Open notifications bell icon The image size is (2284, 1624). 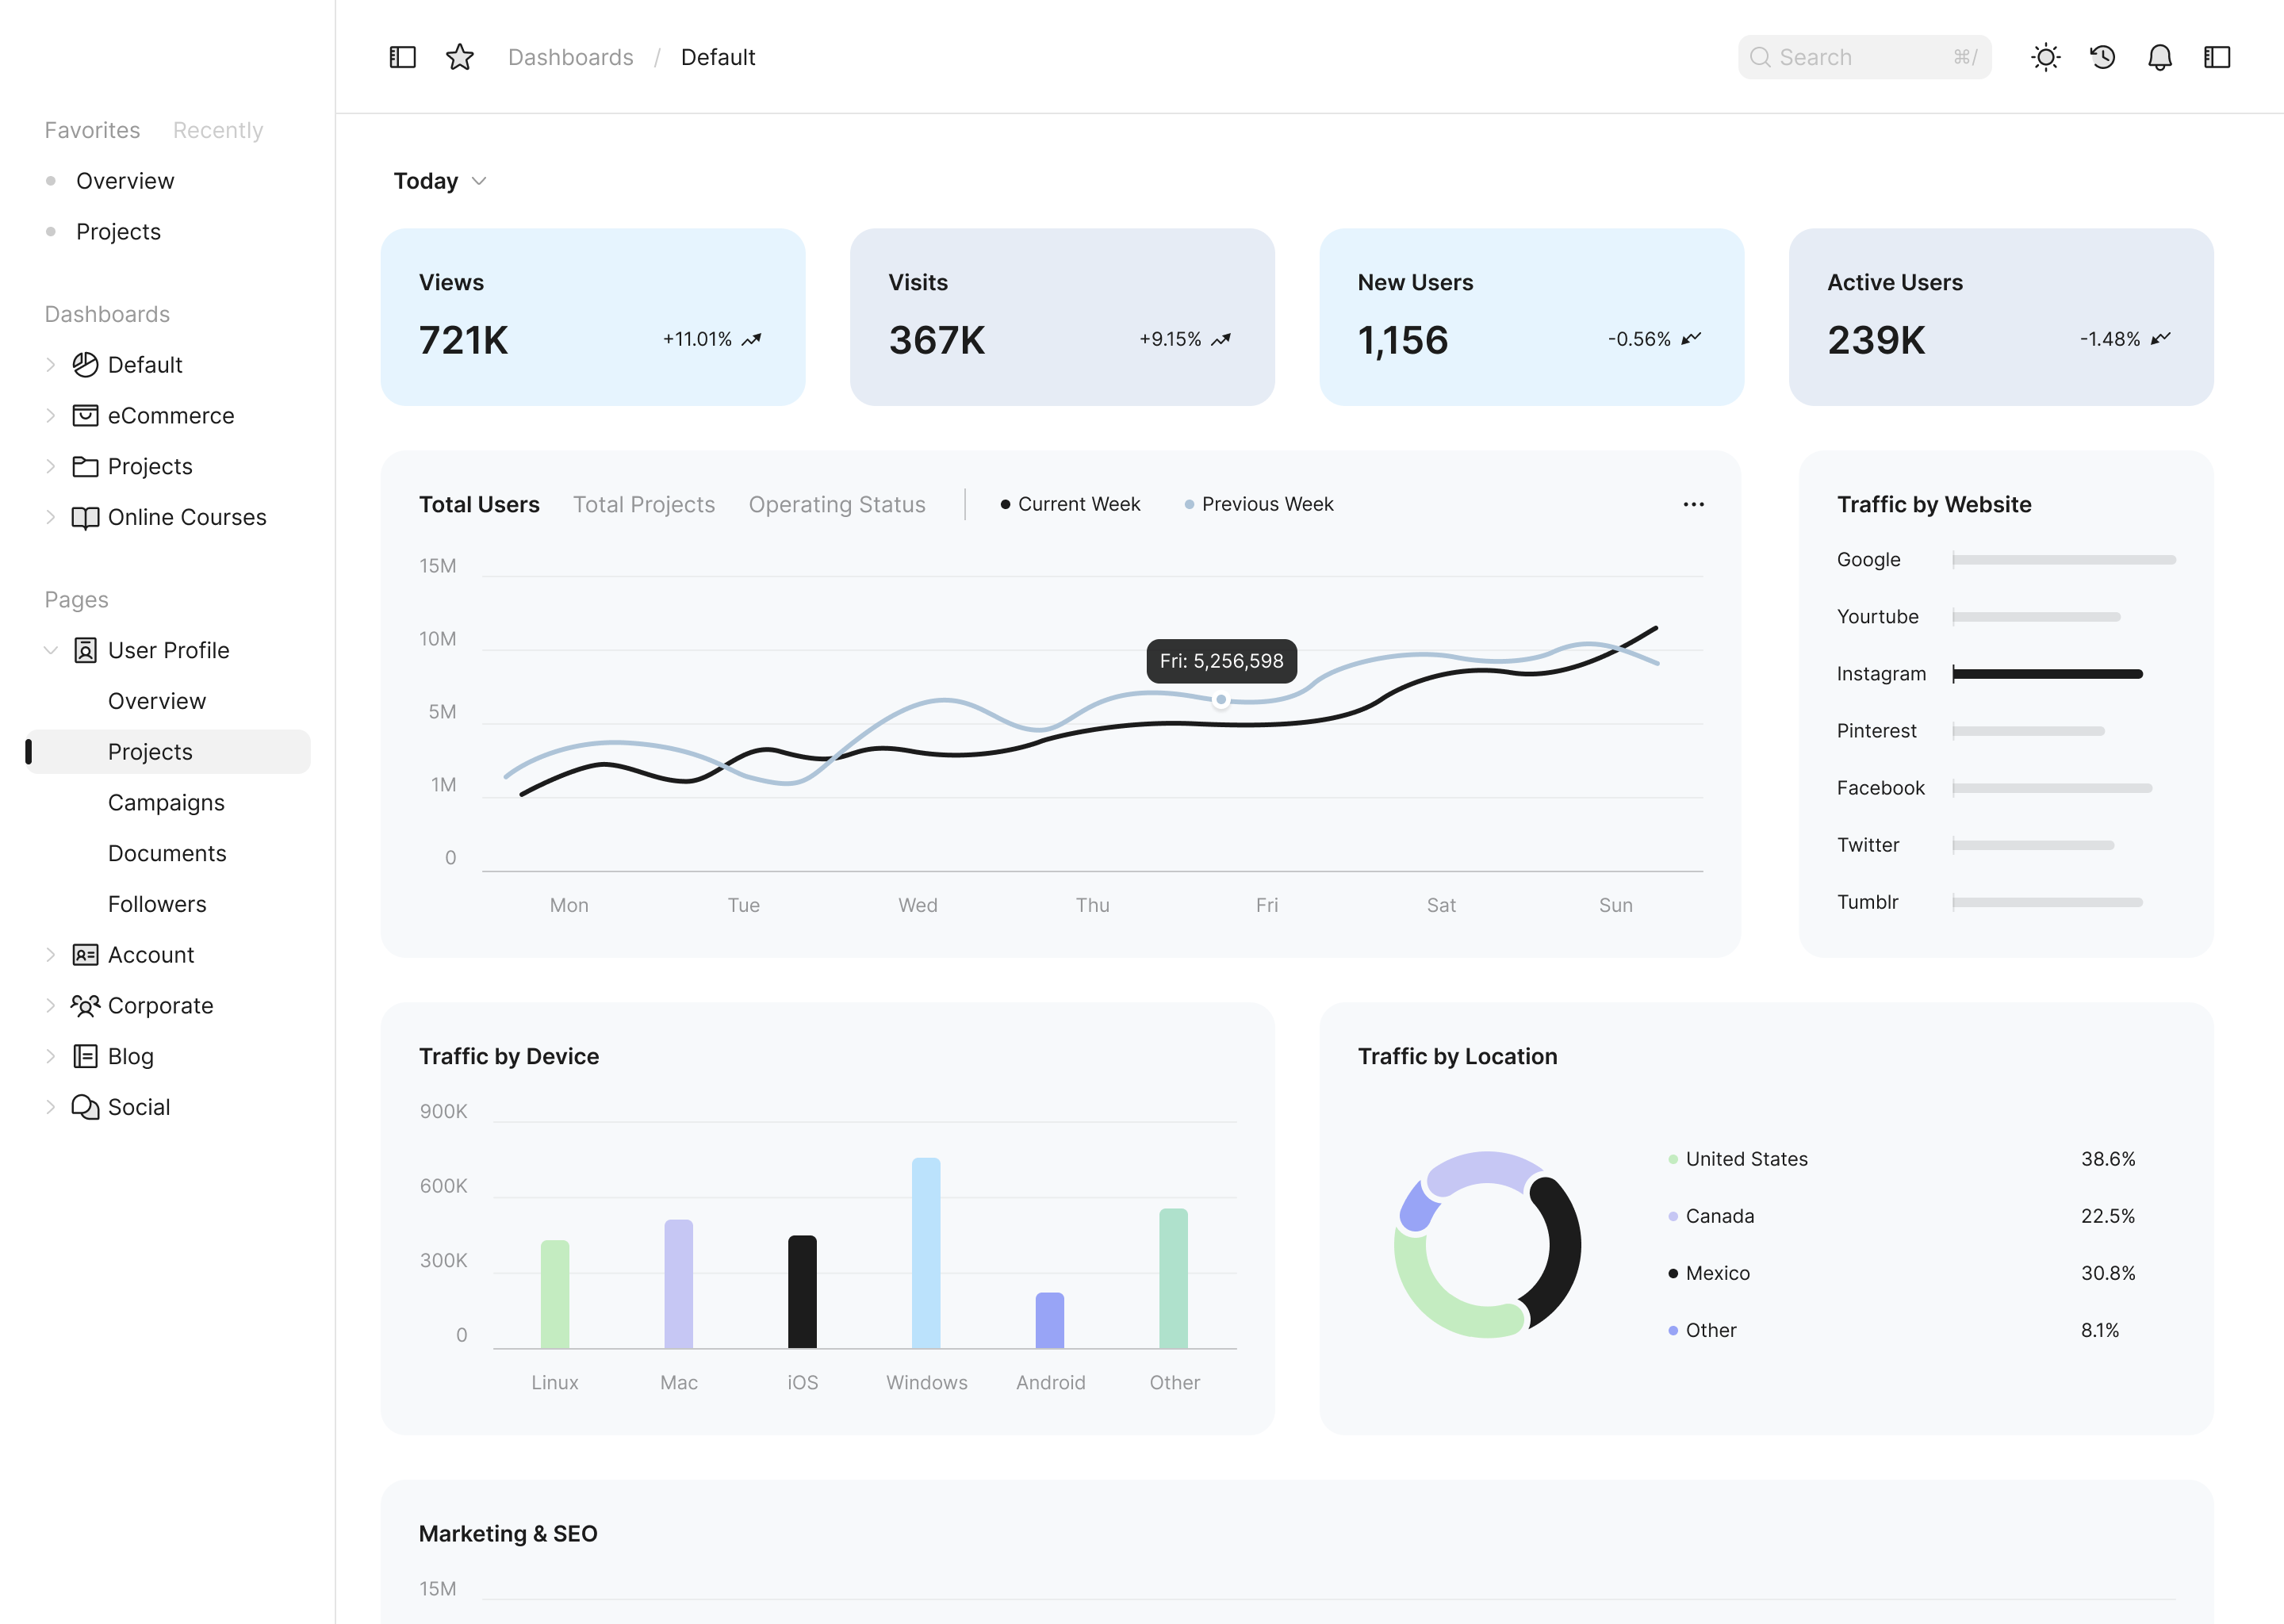(2159, 57)
